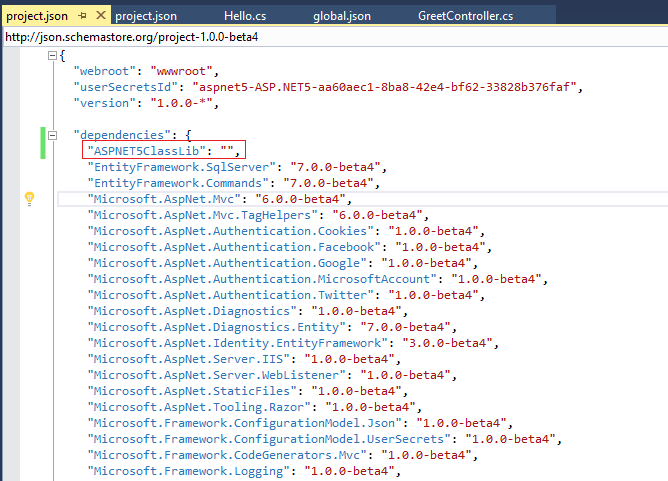Viewport: 668px width, 481px height.
Task: Click "Microsoft.AspNet.Authentication.Google" entry
Action: coord(281,263)
